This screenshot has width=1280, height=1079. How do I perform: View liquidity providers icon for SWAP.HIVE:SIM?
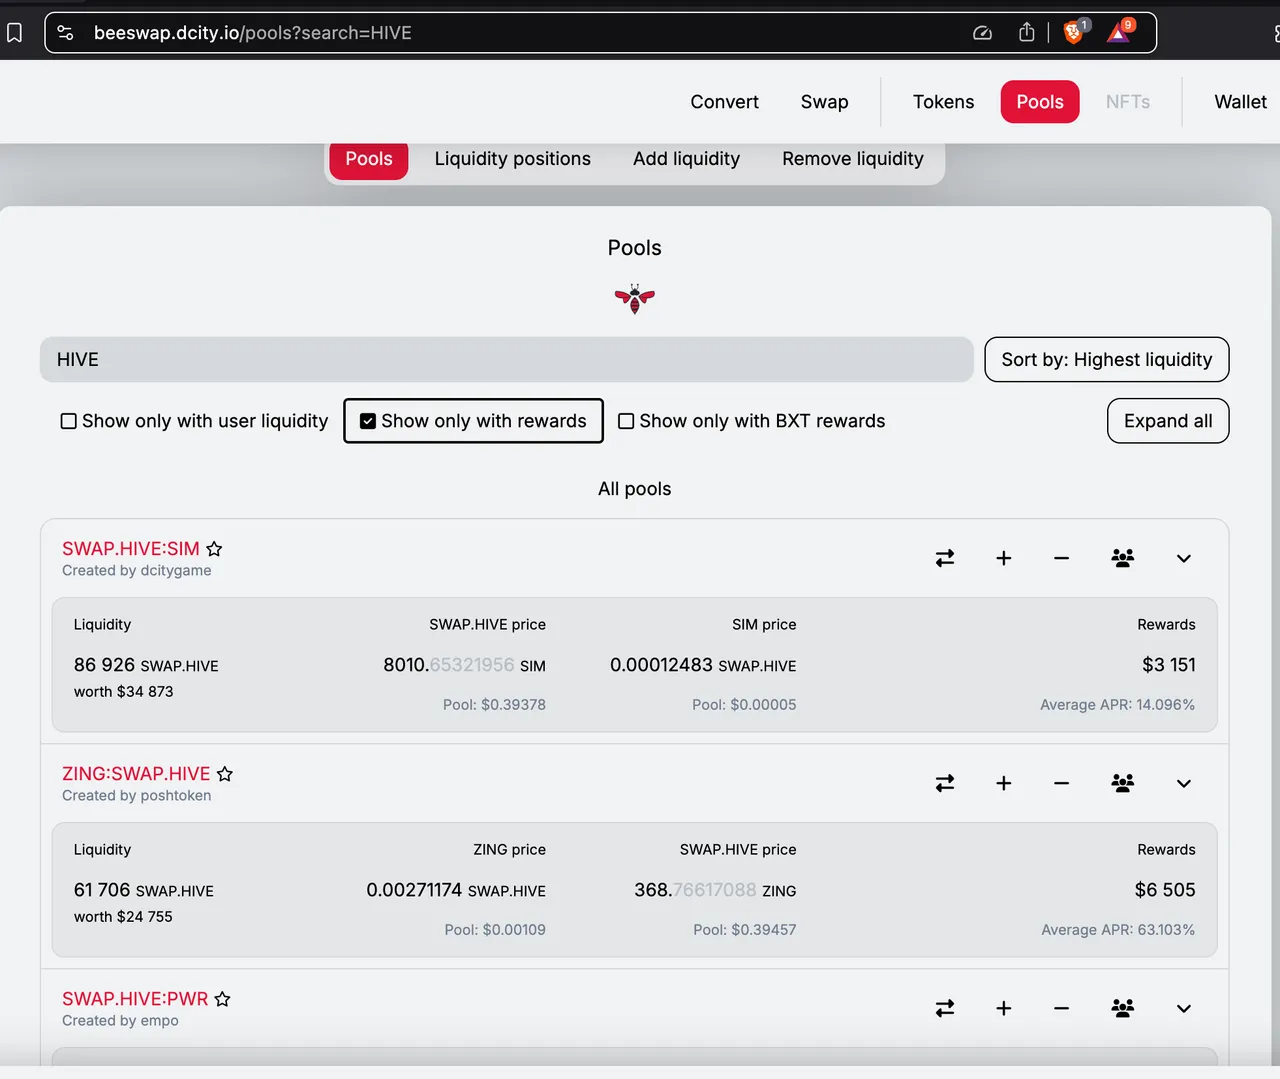pyautogui.click(x=1123, y=558)
